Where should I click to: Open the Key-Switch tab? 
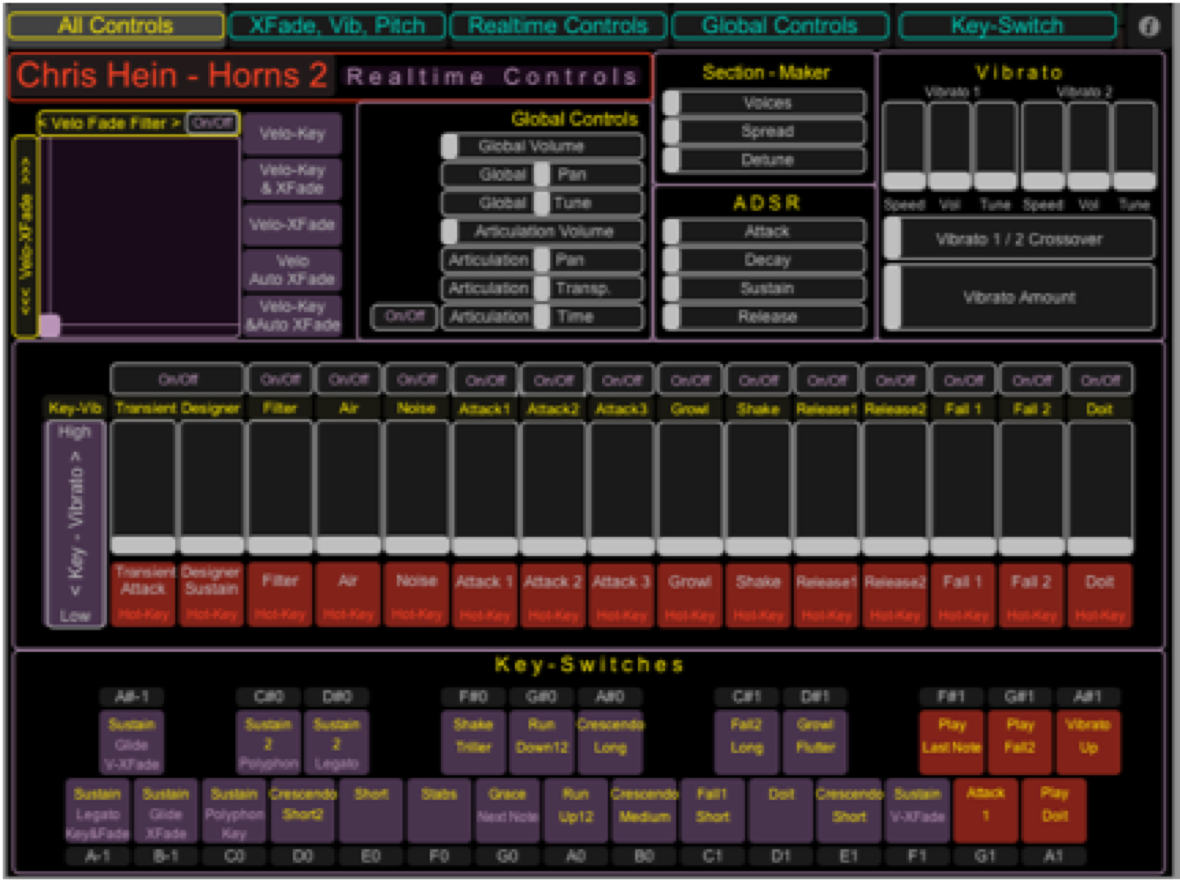[1007, 26]
